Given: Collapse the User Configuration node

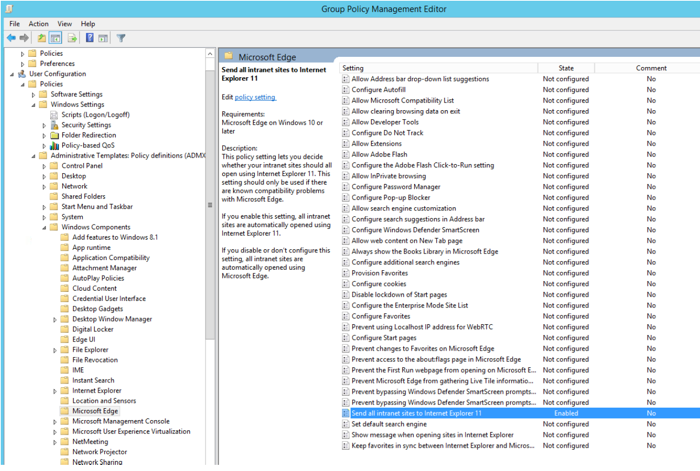Looking at the screenshot, I should (x=10, y=74).
